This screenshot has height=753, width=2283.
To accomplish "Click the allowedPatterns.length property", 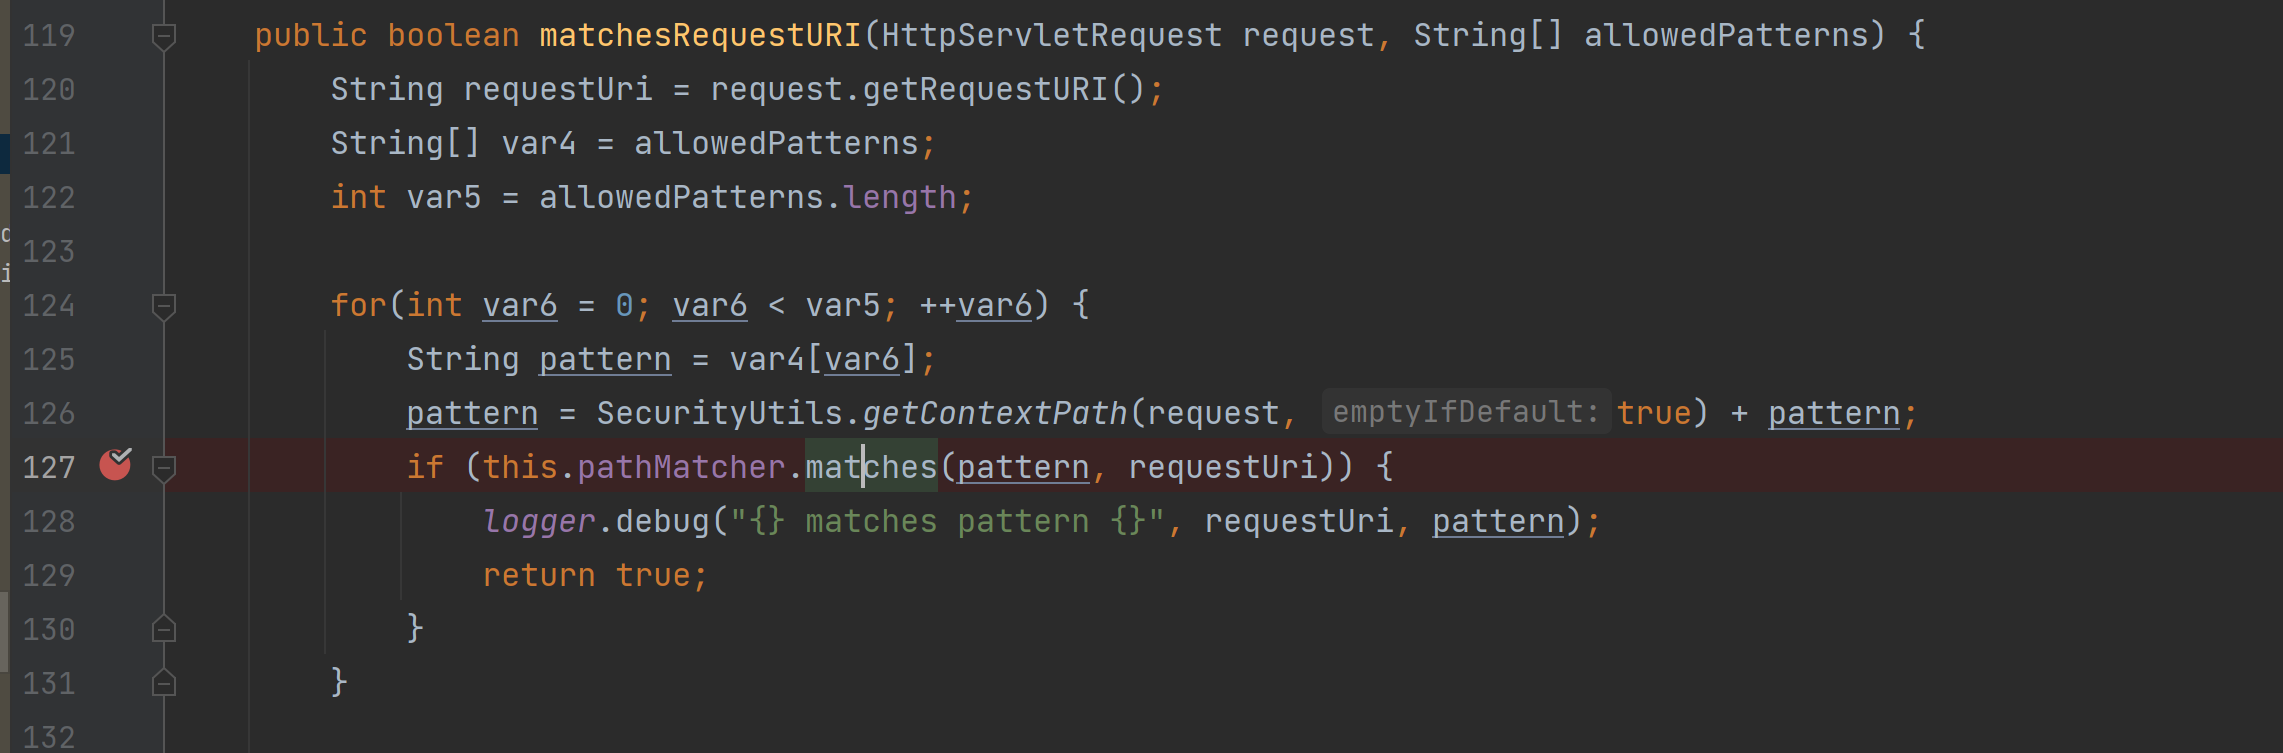I will 900,198.
